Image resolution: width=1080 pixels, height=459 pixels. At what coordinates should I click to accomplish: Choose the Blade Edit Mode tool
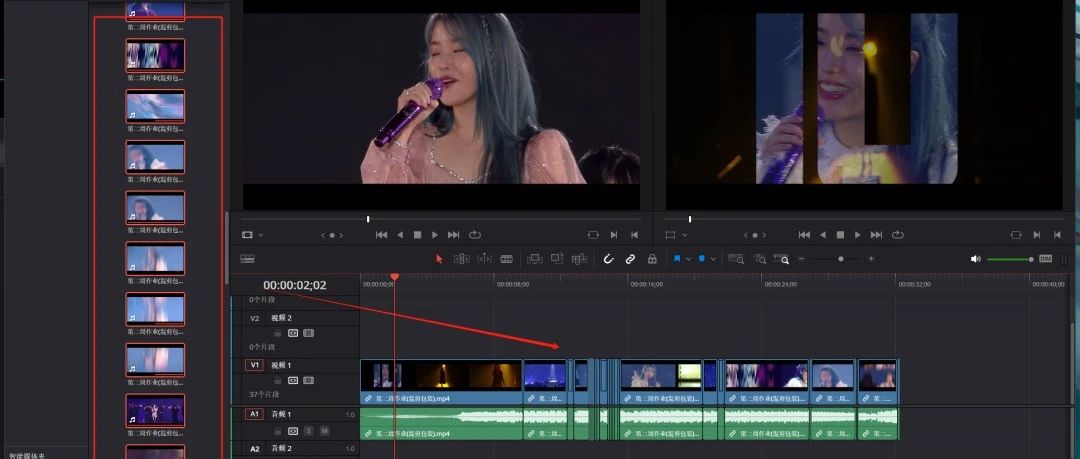506,259
